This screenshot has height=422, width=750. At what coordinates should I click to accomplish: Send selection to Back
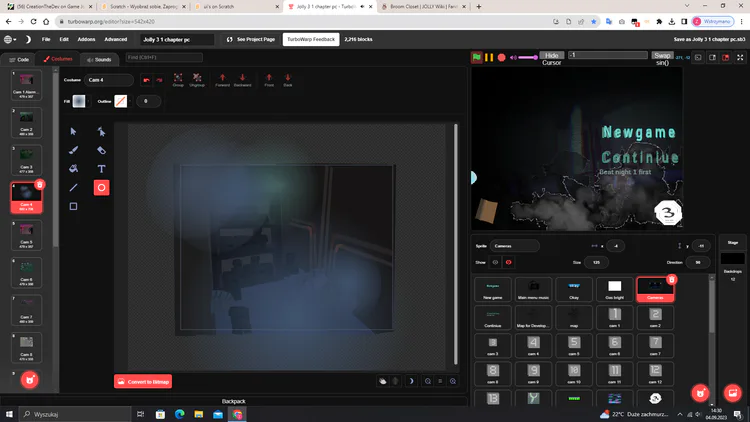pos(287,80)
